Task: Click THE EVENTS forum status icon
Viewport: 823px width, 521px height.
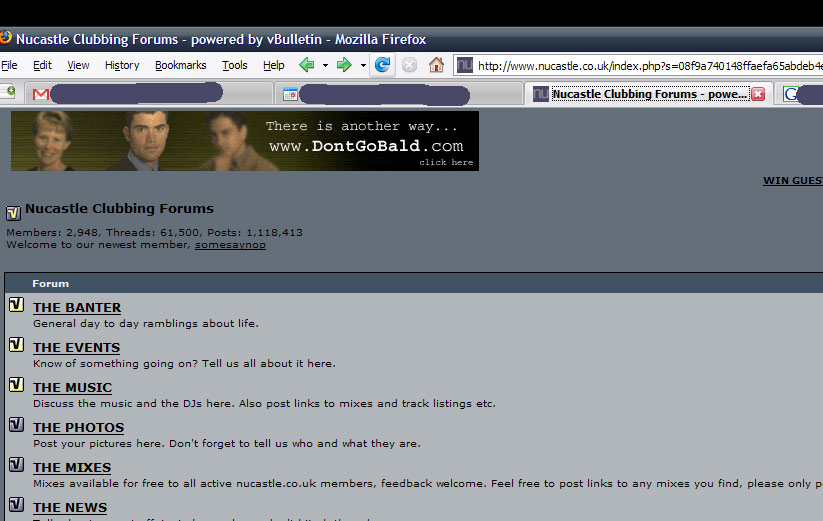Action: coord(16,345)
